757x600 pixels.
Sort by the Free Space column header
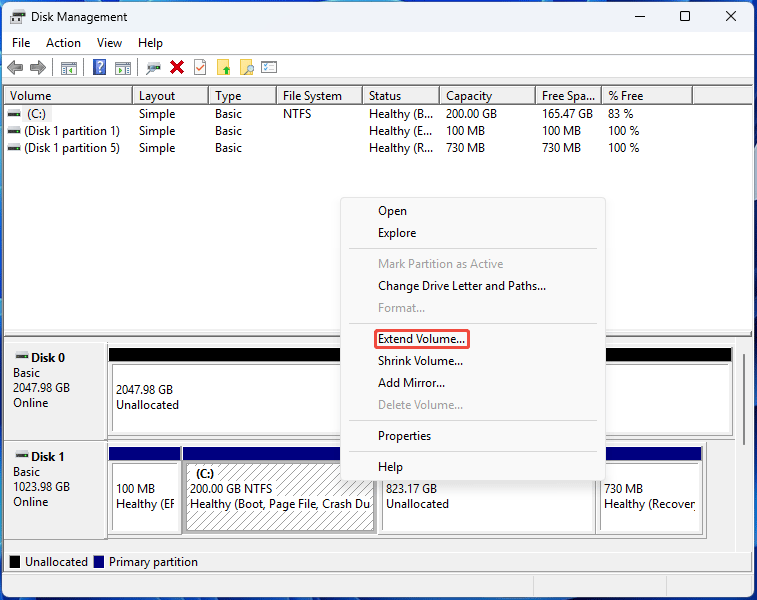(x=568, y=96)
